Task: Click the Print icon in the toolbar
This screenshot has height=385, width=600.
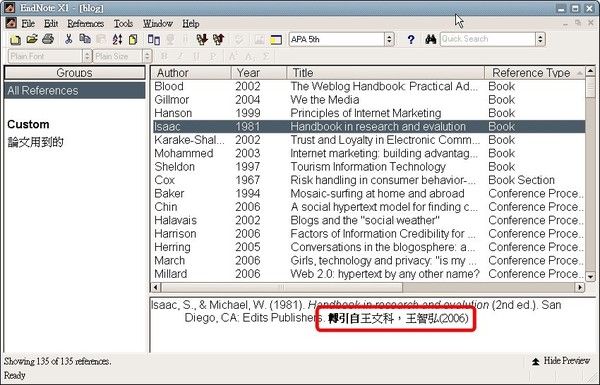Action: [x=48, y=39]
